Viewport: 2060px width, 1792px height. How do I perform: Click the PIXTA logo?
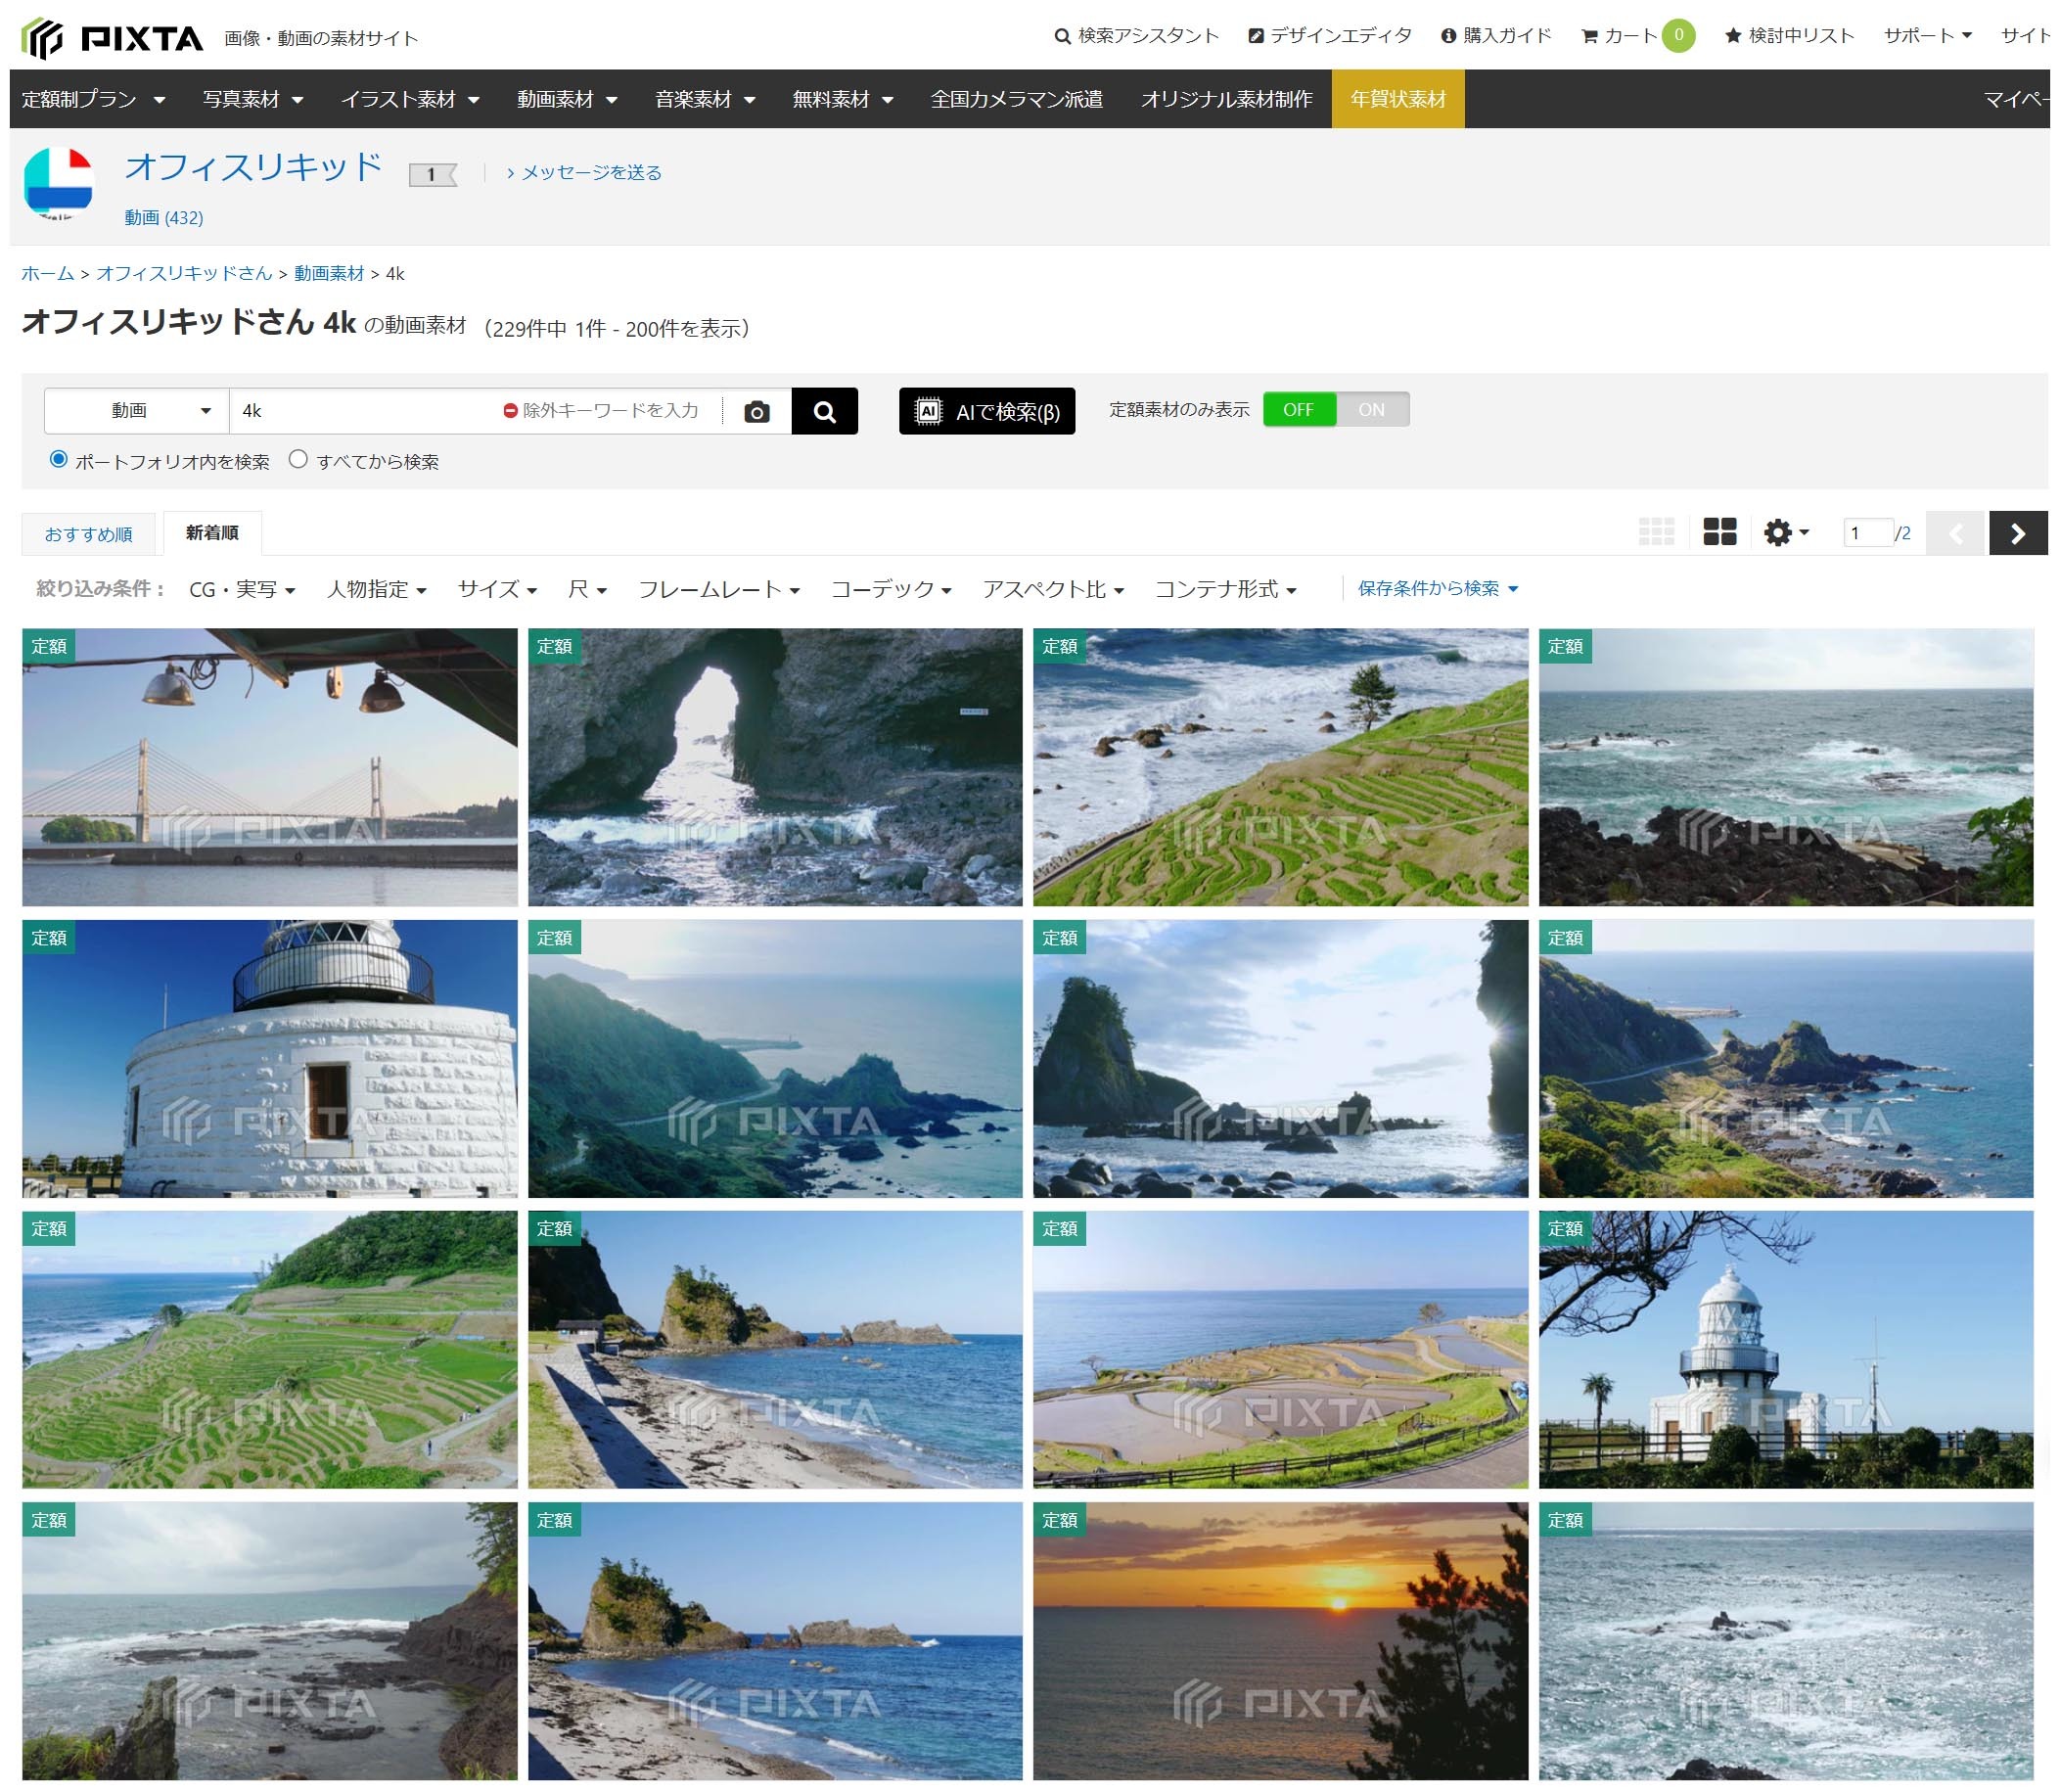[x=112, y=38]
